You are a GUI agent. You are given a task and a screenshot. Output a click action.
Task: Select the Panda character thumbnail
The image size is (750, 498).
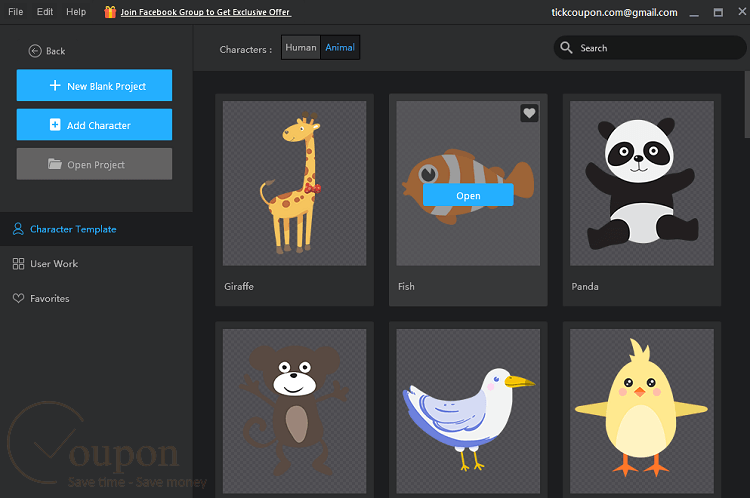coord(642,183)
